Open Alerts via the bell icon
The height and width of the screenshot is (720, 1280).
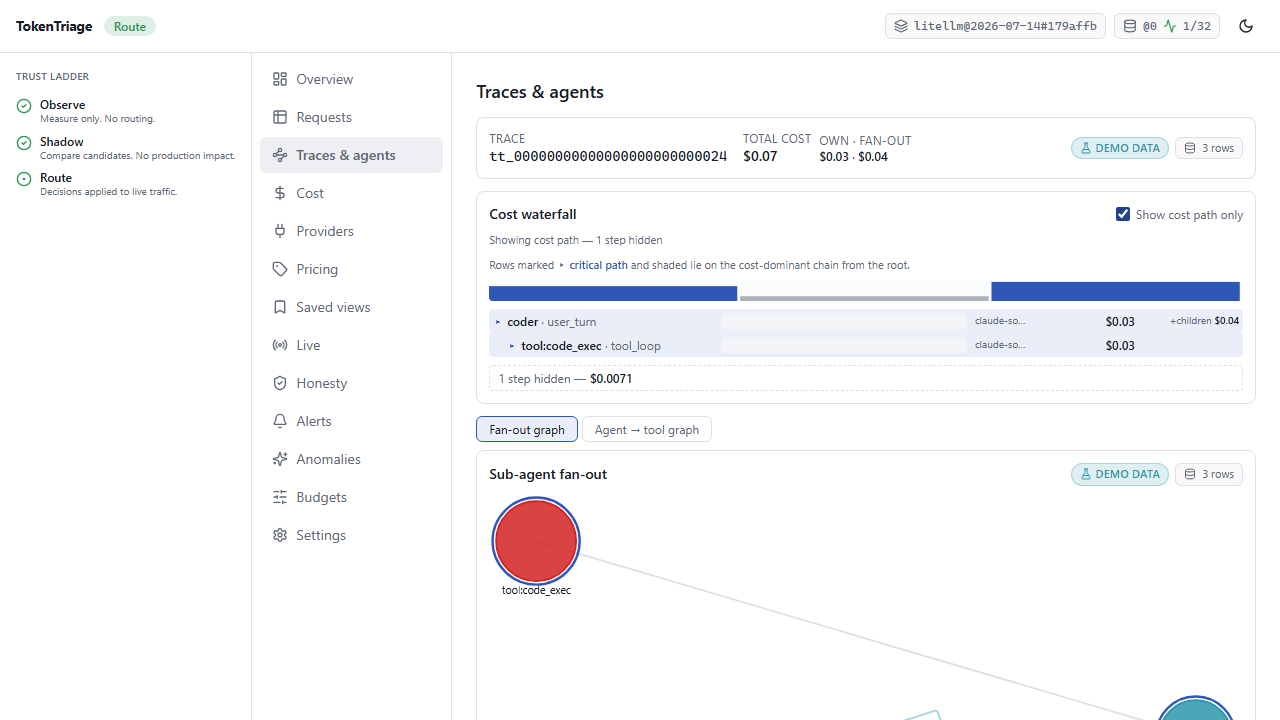point(280,421)
